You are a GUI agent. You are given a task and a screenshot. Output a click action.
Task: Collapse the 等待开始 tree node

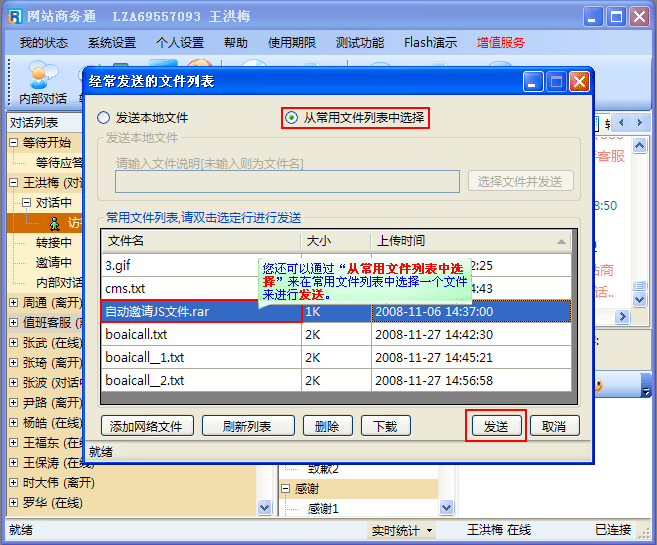(14, 143)
